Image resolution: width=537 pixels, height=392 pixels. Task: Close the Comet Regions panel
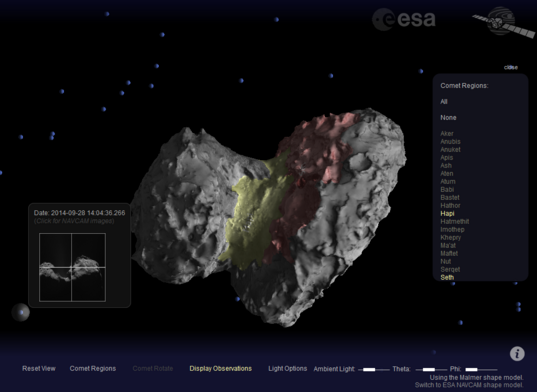pyautogui.click(x=511, y=67)
